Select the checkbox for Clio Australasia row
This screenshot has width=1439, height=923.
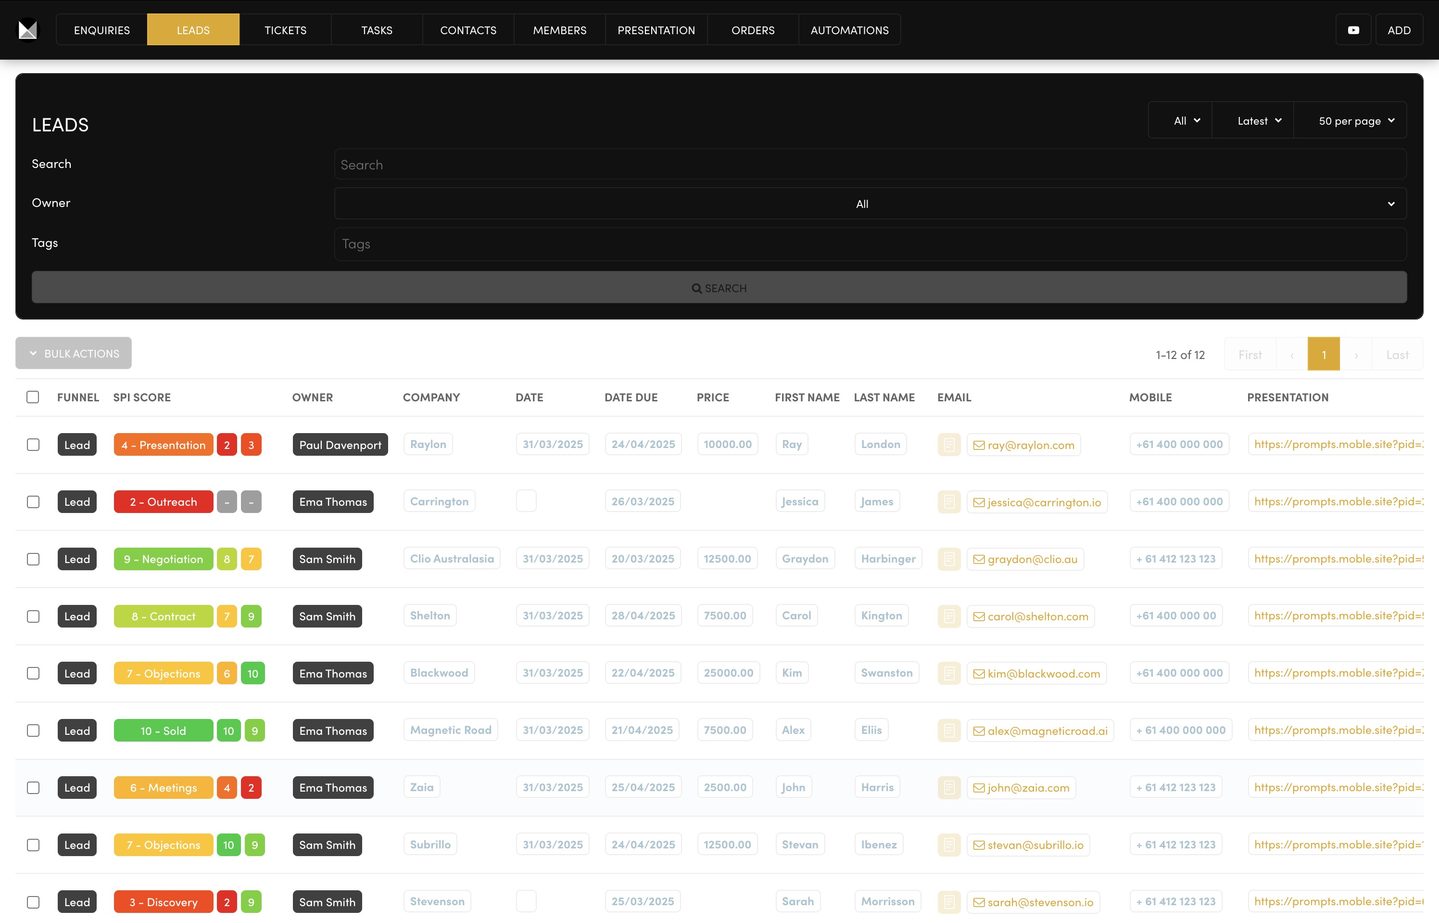(x=33, y=559)
